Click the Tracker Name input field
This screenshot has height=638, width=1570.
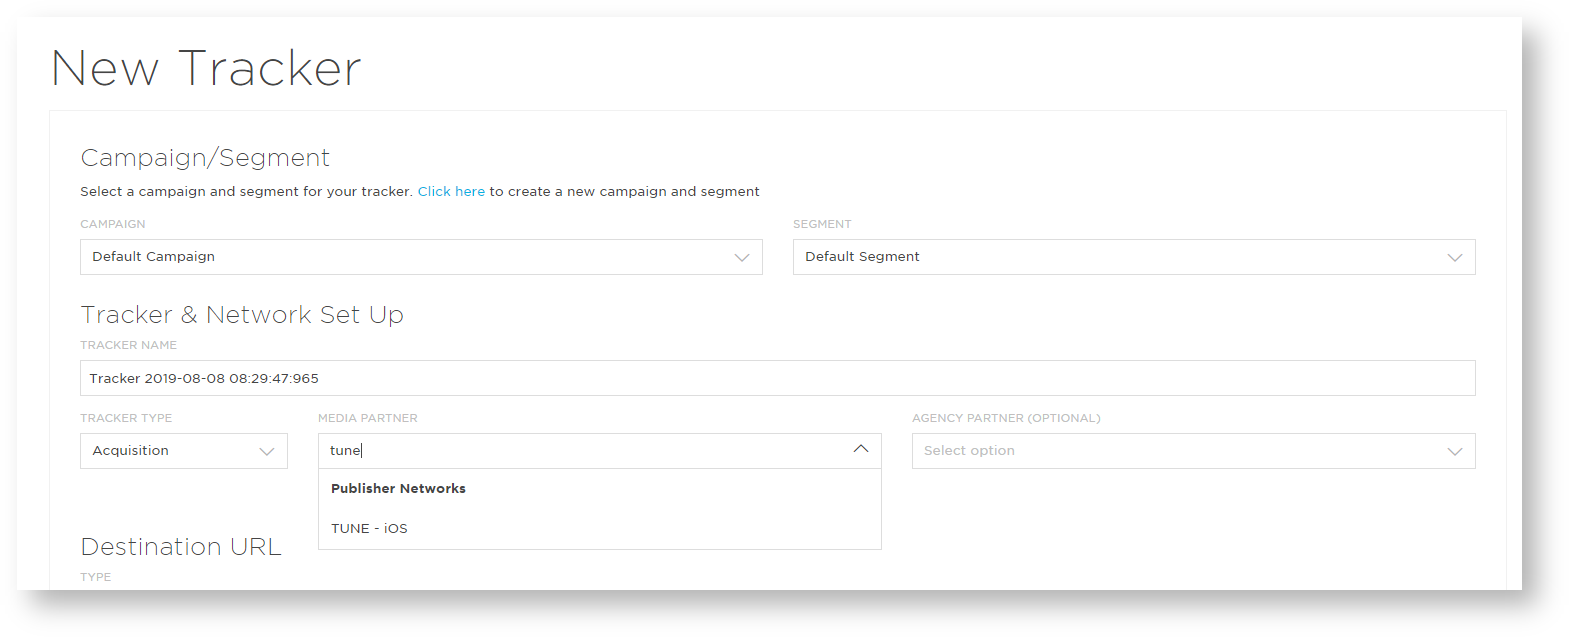click(778, 378)
